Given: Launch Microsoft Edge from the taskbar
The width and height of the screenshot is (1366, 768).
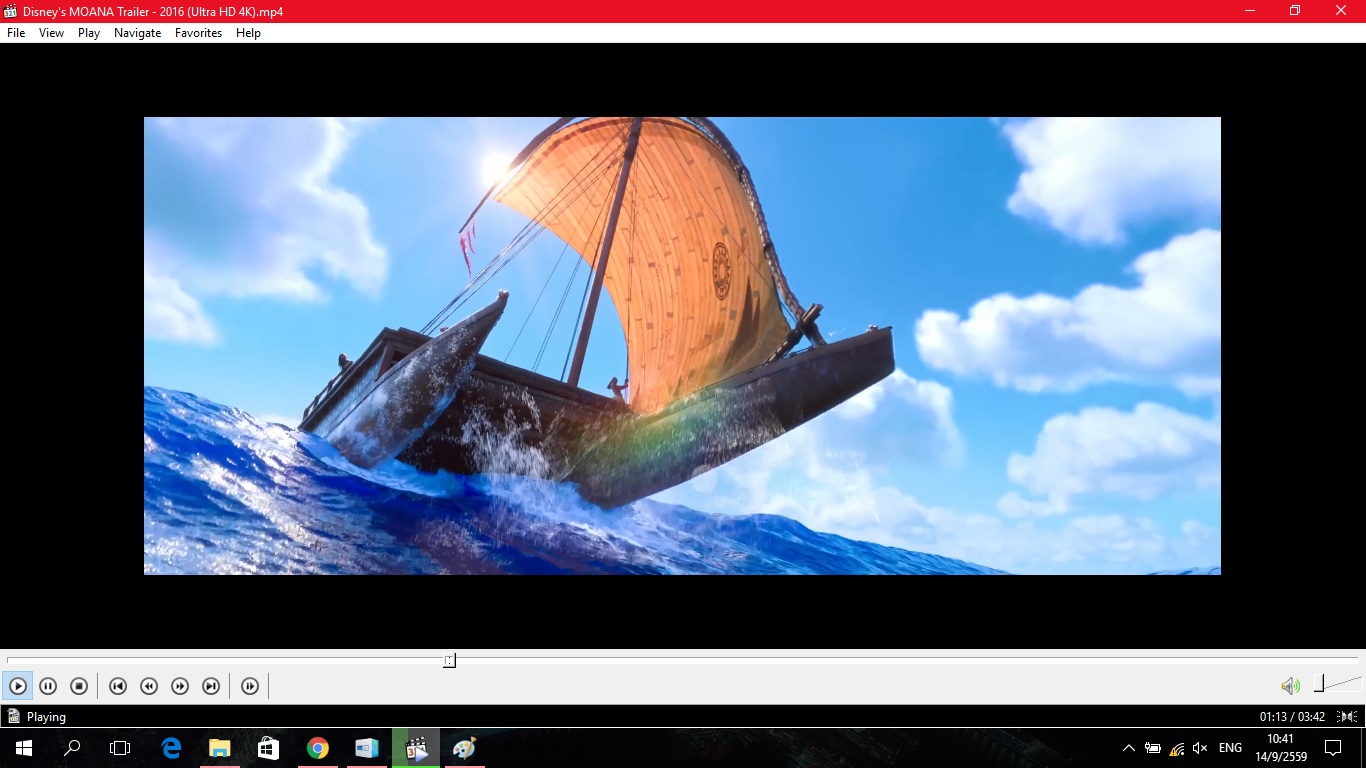Looking at the screenshot, I should pyautogui.click(x=171, y=748).
